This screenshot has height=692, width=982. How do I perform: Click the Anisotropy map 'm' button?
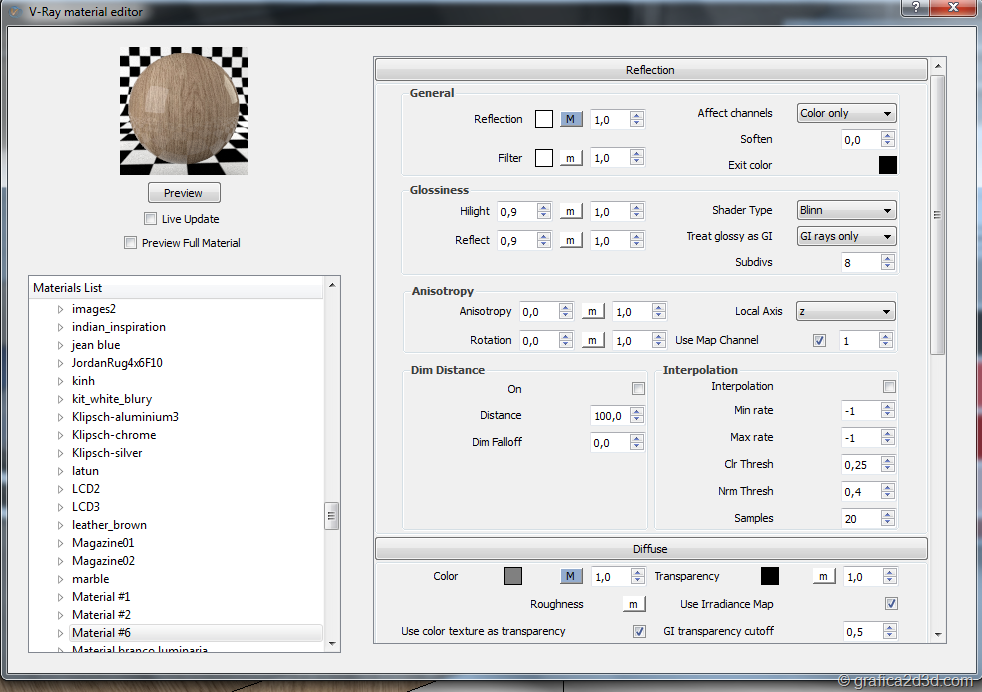click(592, 312)
